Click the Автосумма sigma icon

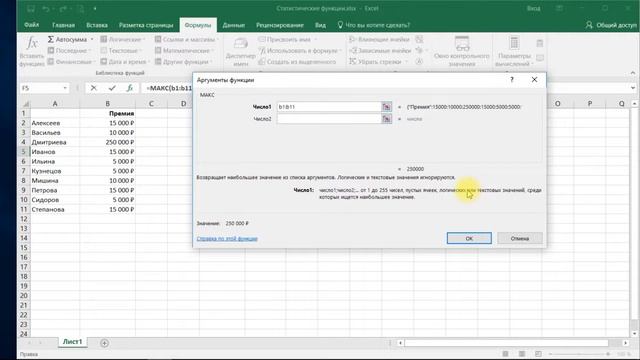click(51, 39)
